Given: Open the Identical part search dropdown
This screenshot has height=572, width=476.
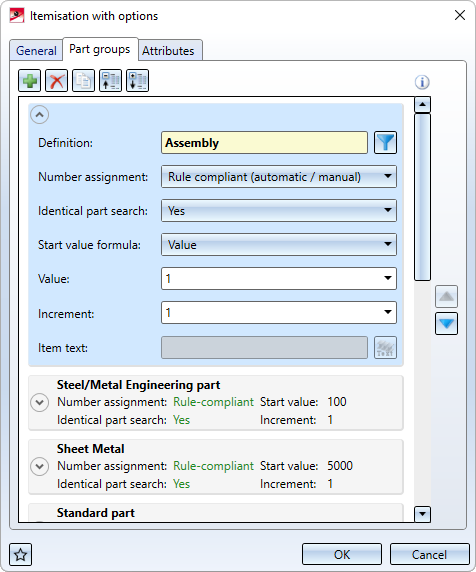Looking at the screenshot, I should (279, 211).
